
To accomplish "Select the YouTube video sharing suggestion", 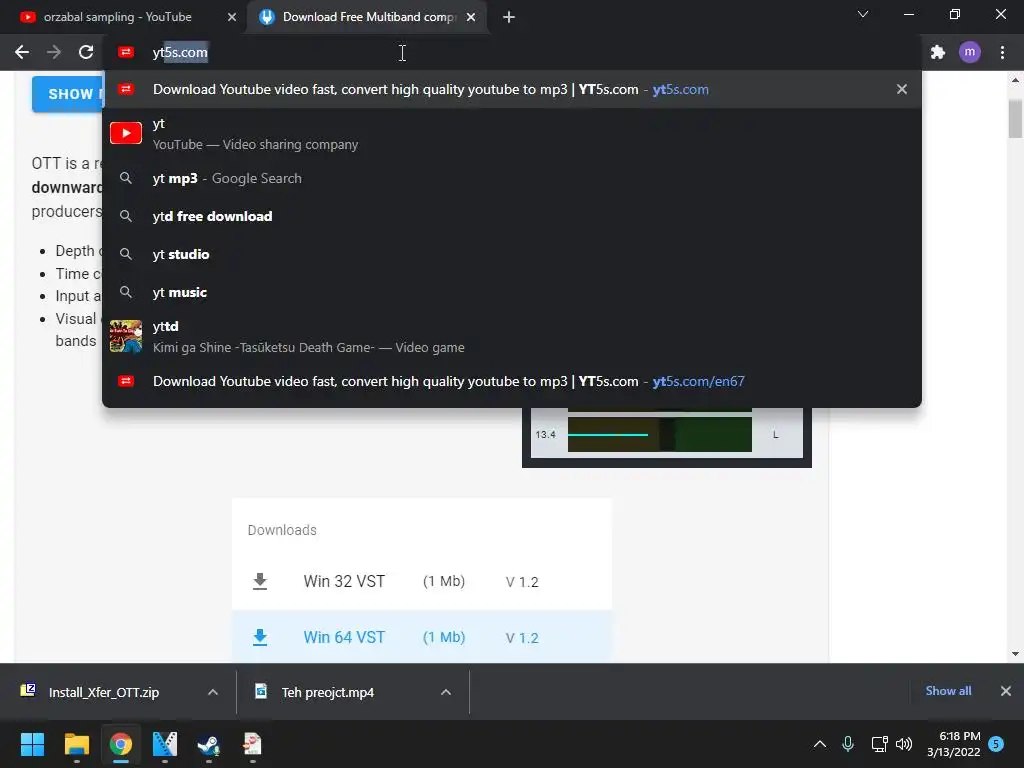I will pyautogui.click(x=511, y=133).
